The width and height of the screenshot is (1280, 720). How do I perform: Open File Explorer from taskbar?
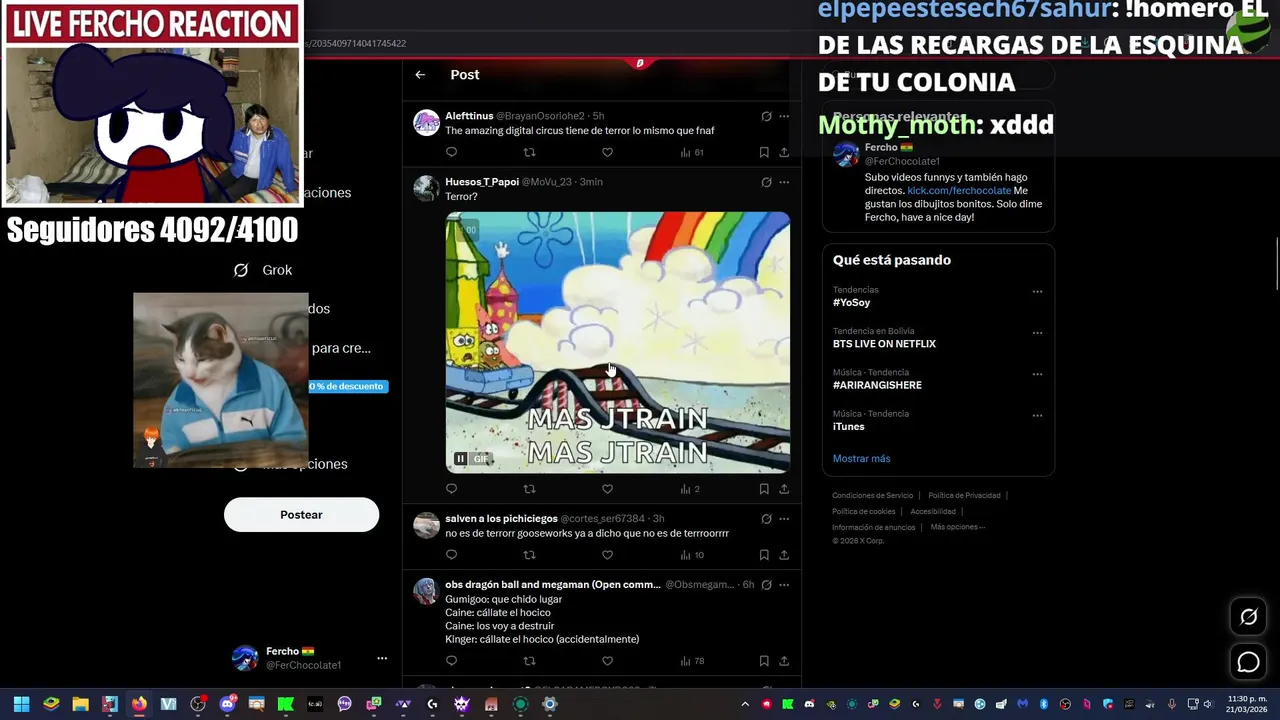(x=80, y=704)
